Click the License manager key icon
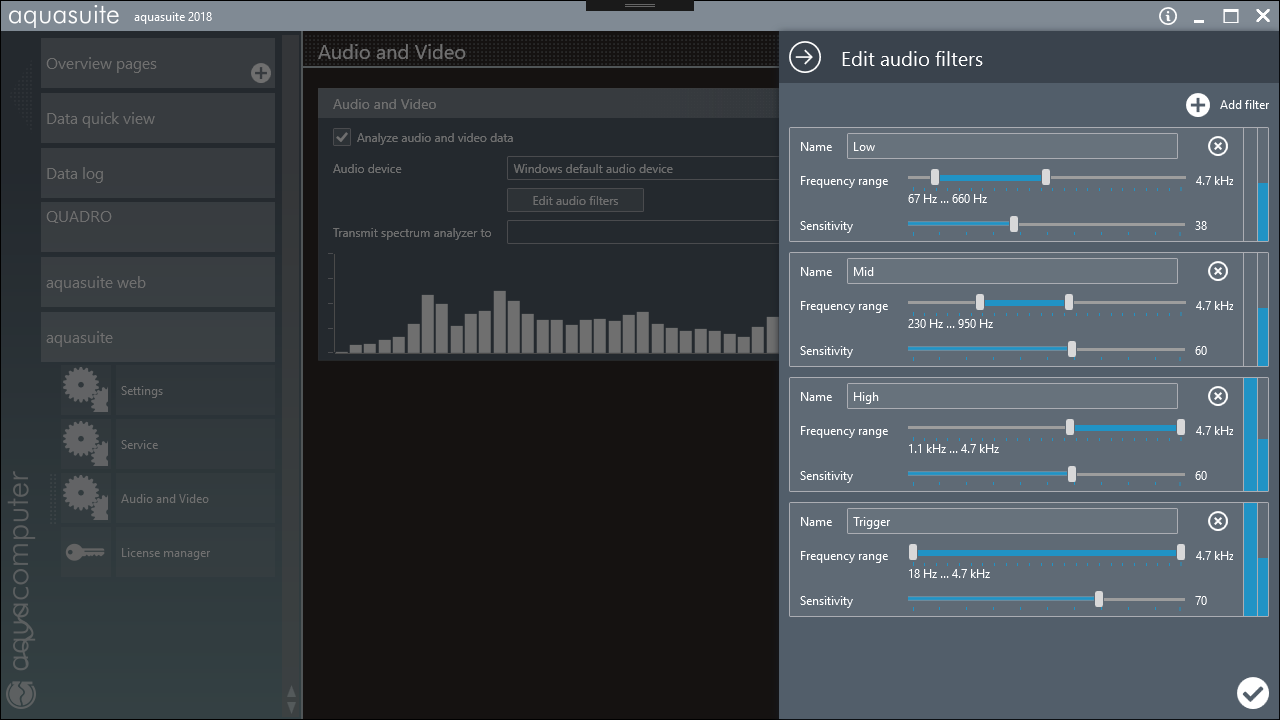Viewport: 1280px width, 720px height. tap(85, 552)
